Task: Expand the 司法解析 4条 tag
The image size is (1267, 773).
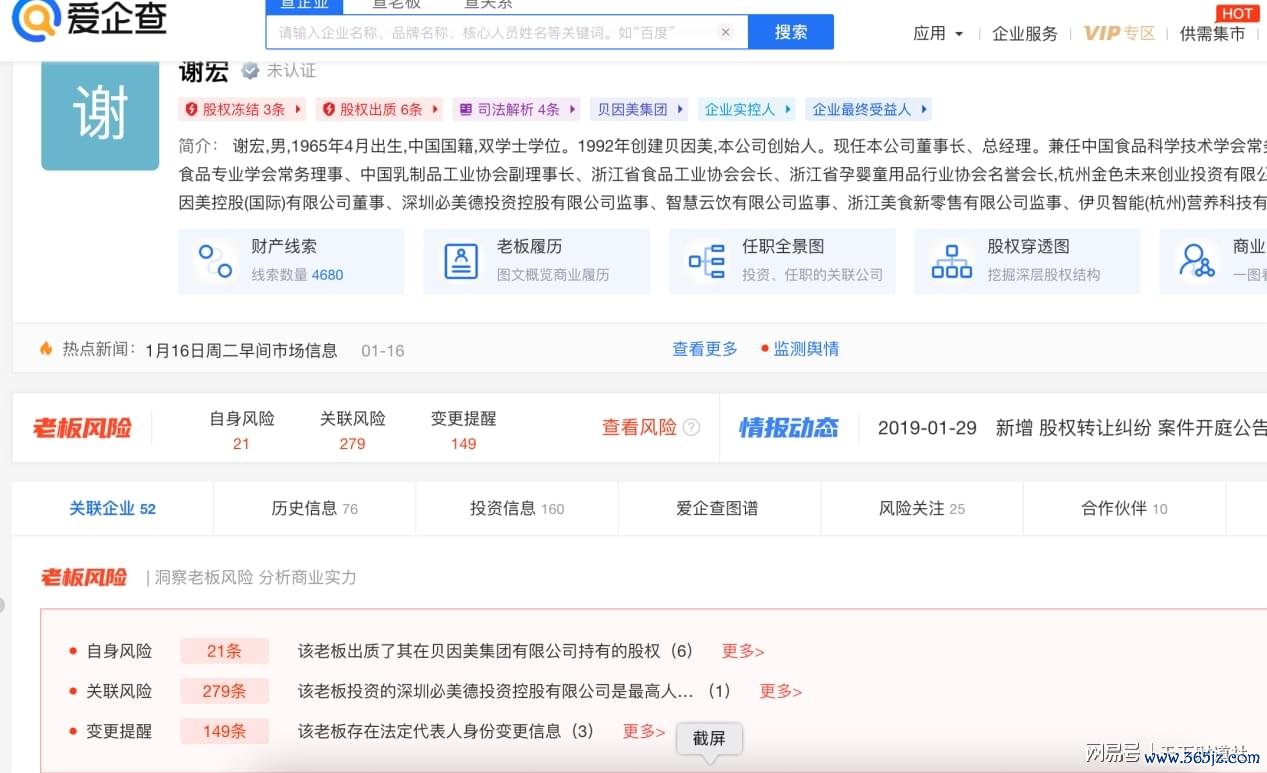Action: (x=518, y=109)
